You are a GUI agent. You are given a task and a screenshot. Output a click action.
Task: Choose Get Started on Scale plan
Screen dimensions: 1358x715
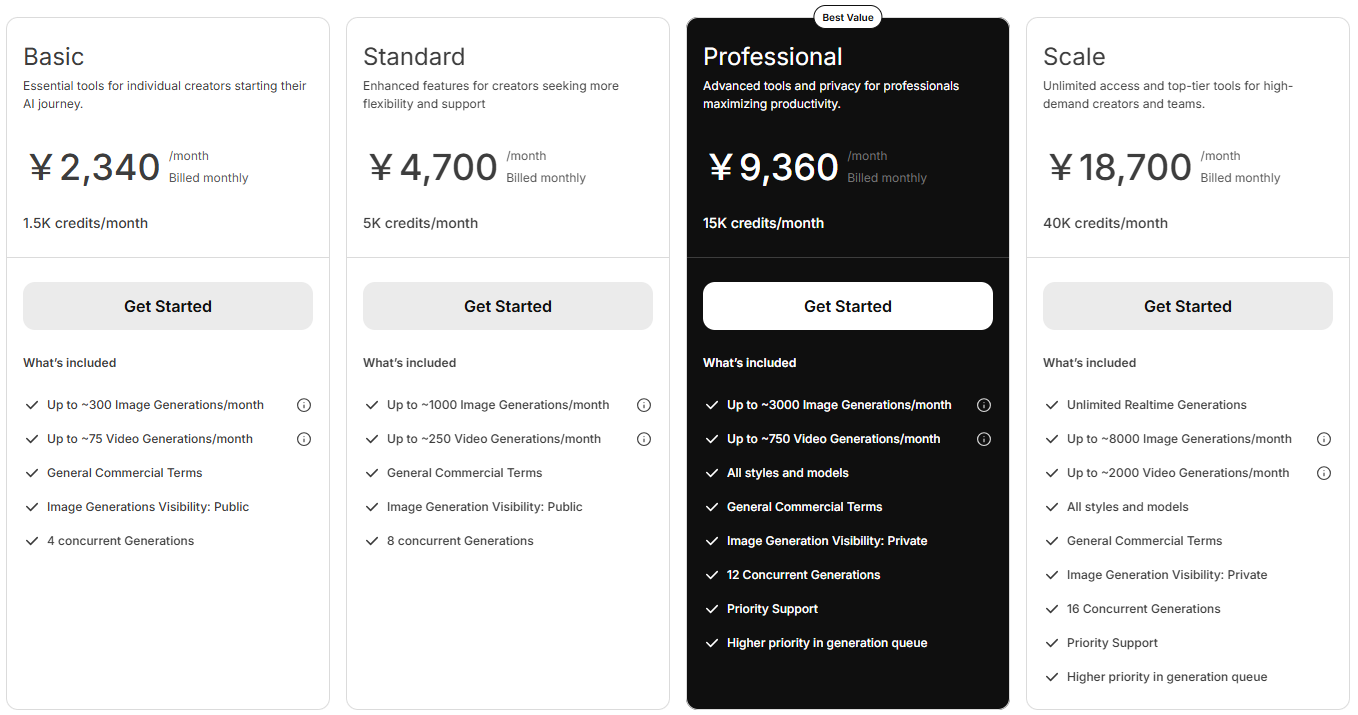coord(1188,306)
